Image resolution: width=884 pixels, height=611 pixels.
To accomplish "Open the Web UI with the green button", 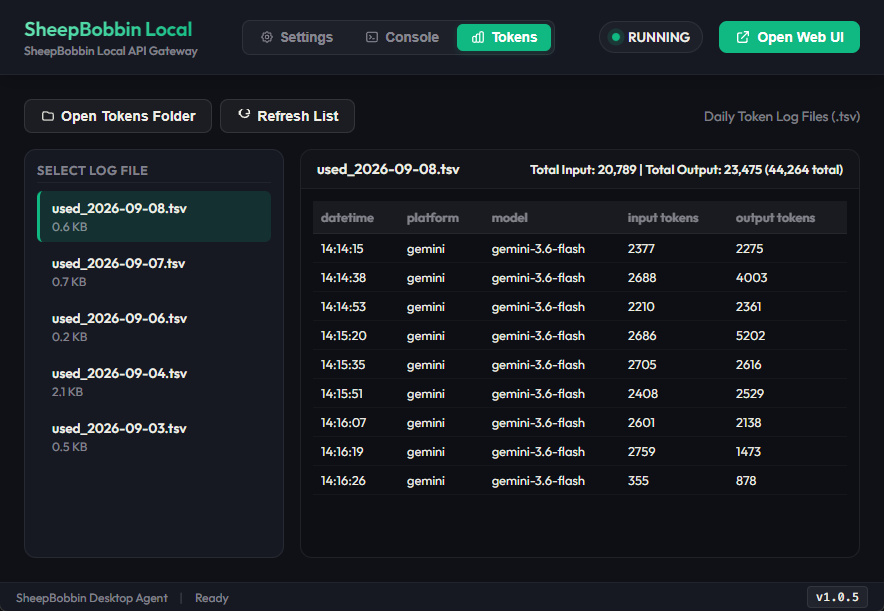I will point(789,37).
